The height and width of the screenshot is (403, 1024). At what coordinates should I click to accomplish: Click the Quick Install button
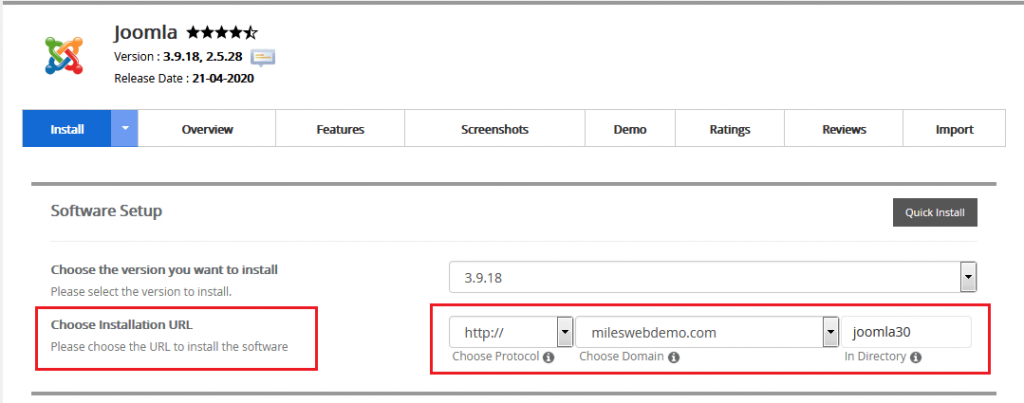tap(935, 212)
